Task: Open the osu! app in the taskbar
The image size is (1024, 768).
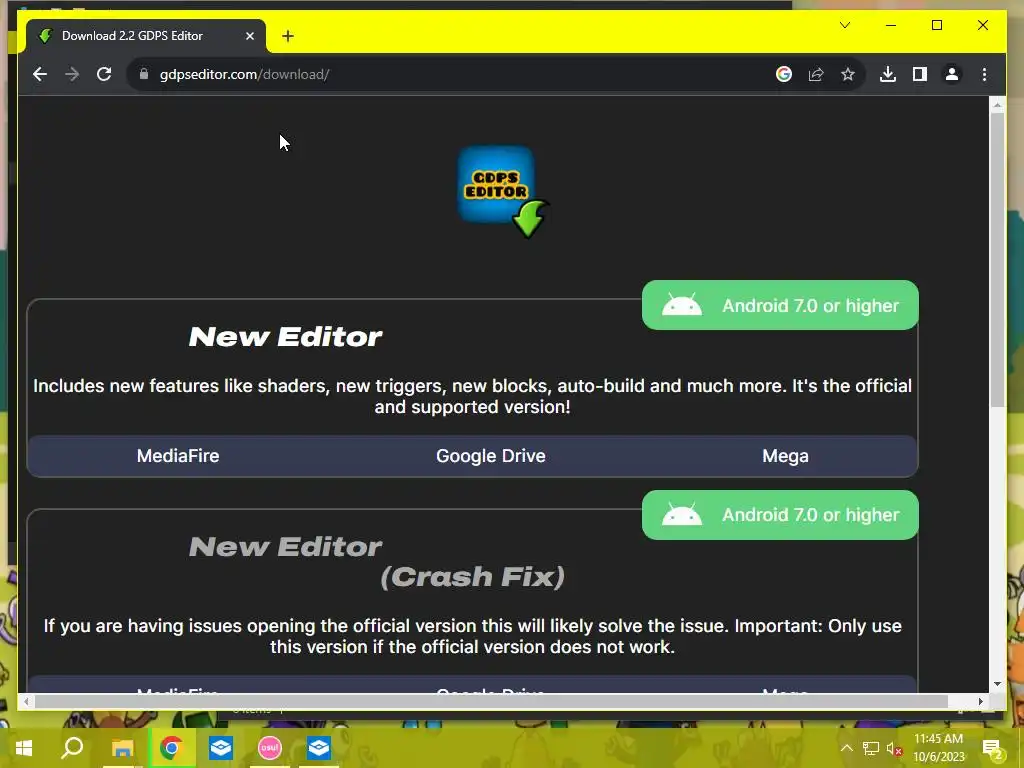Action: point(270,748)
